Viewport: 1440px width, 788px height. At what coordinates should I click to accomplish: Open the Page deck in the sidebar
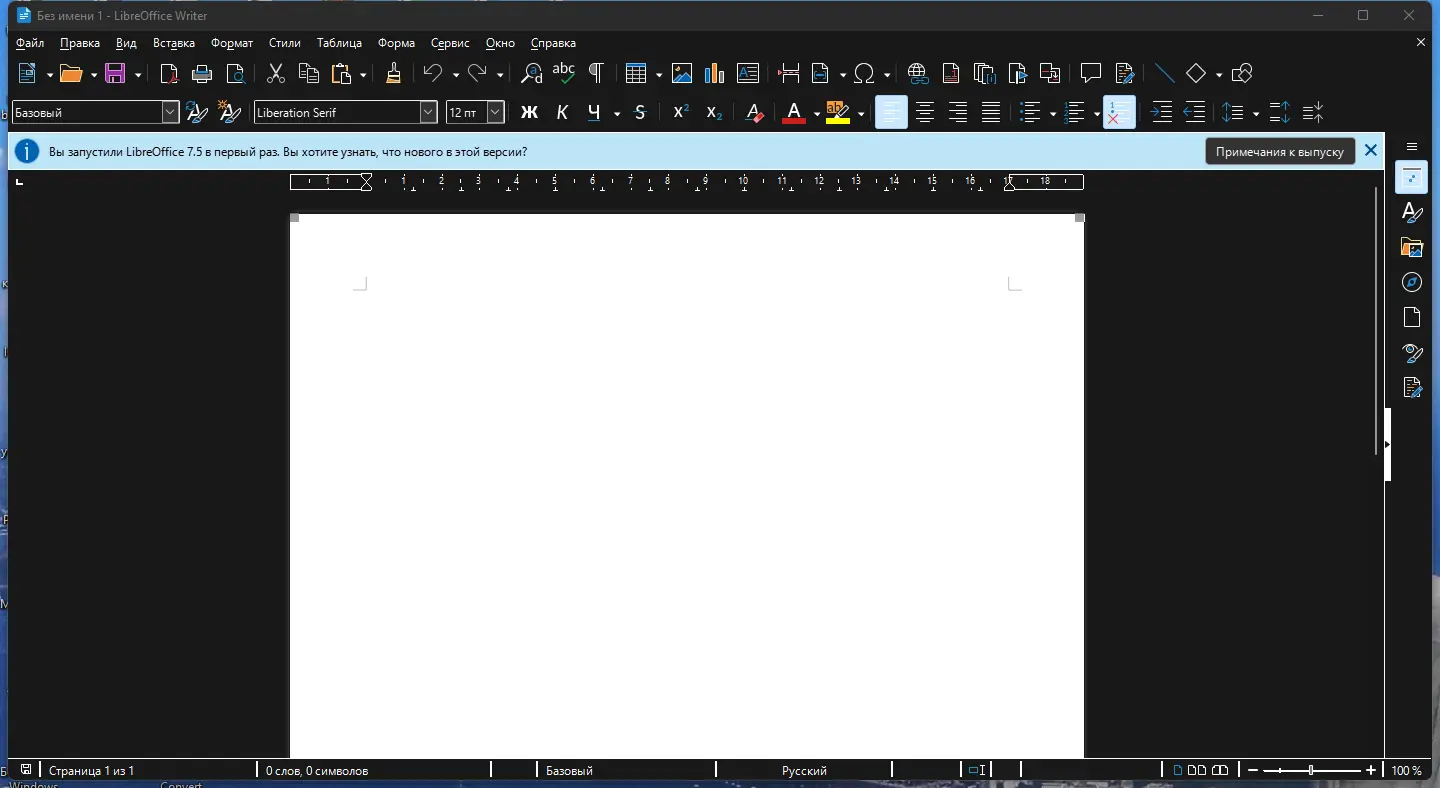tap(1412, 317)
